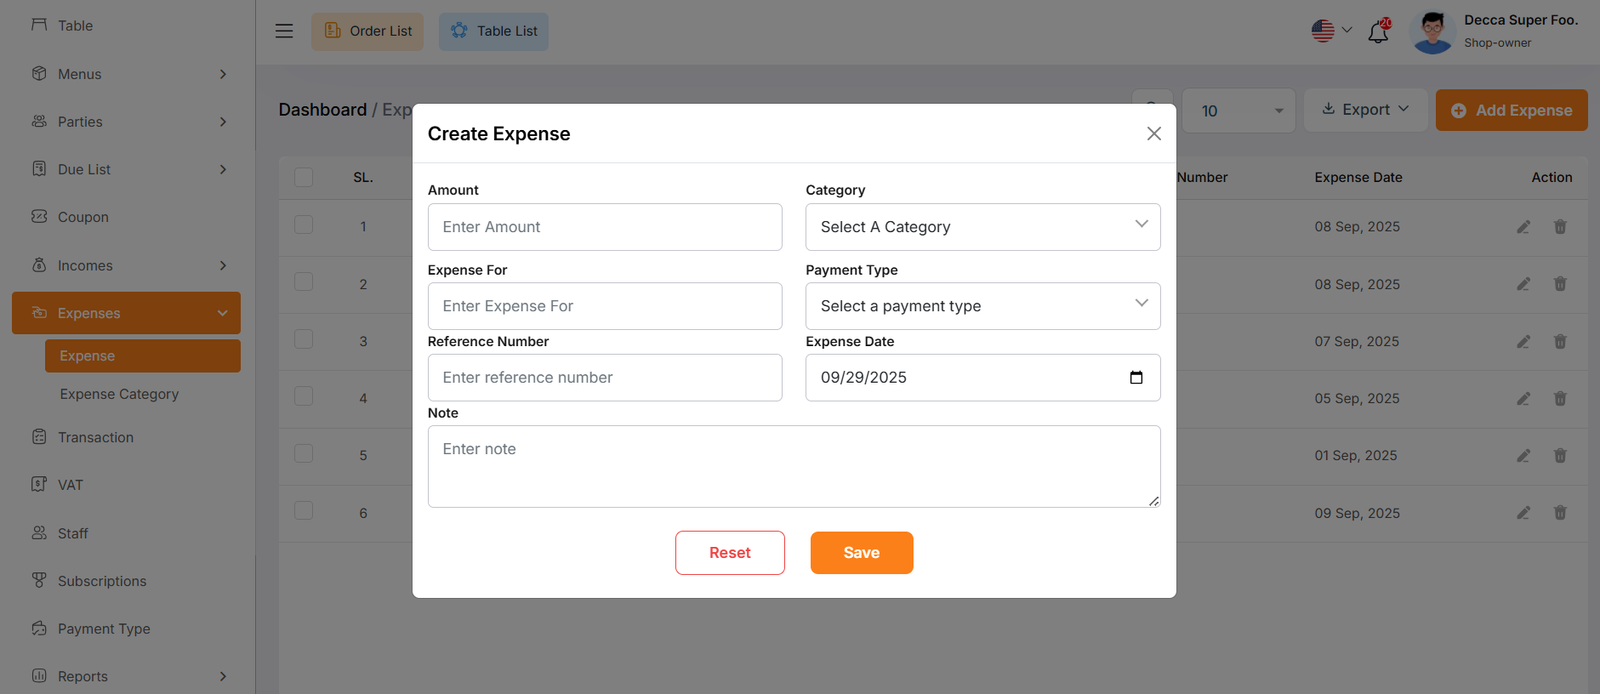Viewport: 1600px width, 694px height.
Task: Check the checkbox for row 2
Action: click(x=304, y=283)
